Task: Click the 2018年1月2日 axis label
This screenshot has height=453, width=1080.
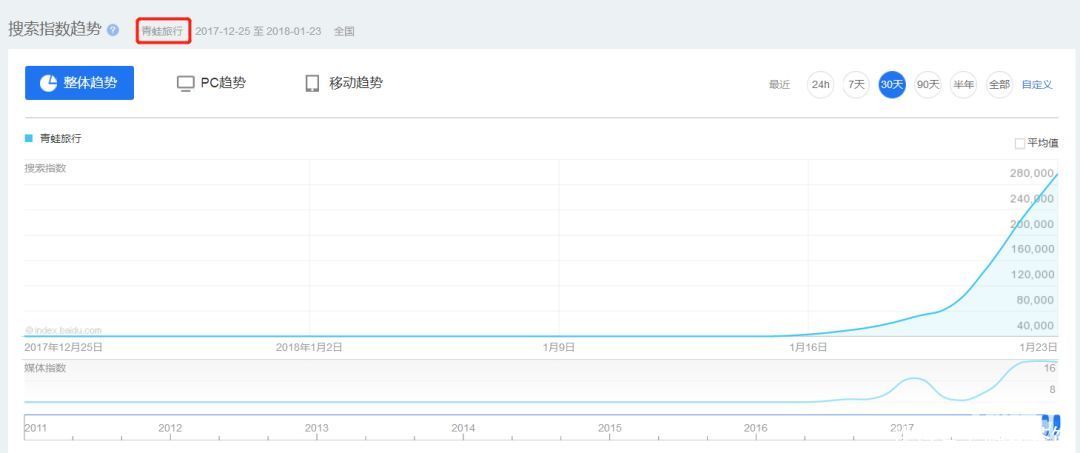Action: coord(309,348)
